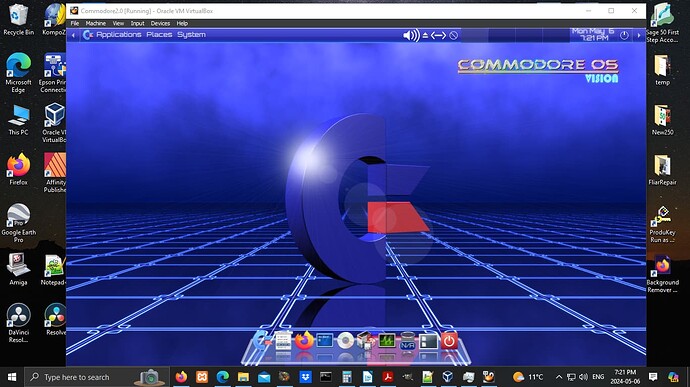Launch Firefox from the Commodore dock

click(x=304, y=341)
